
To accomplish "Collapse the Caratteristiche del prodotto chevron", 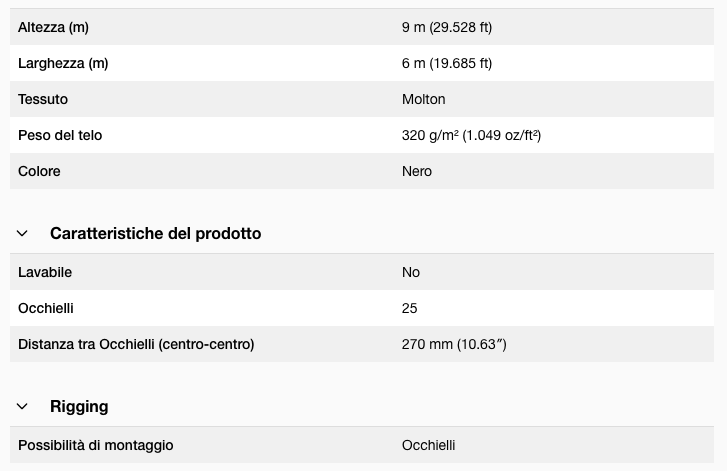I will [x=22, y=234].
